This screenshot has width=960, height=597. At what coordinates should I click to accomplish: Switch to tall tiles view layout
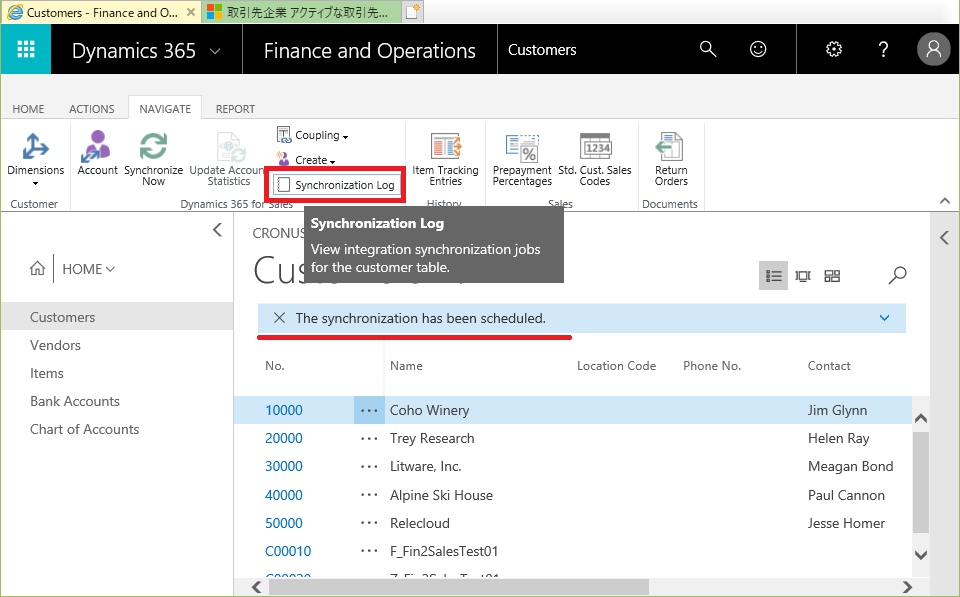(x=803, y=276)
